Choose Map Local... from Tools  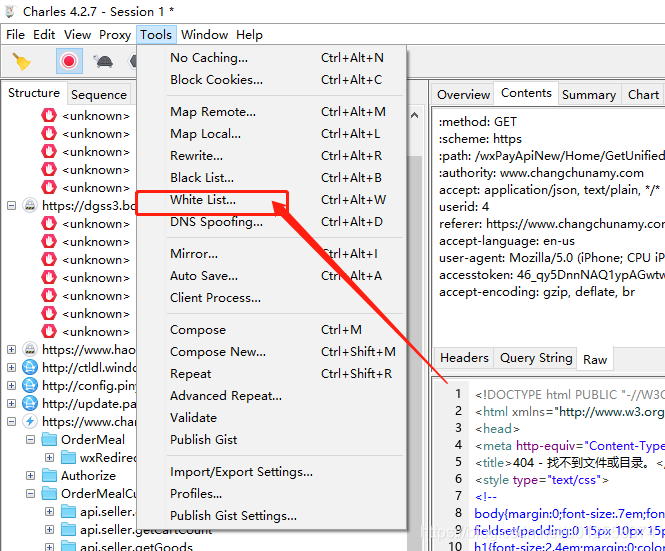[271, 134]
